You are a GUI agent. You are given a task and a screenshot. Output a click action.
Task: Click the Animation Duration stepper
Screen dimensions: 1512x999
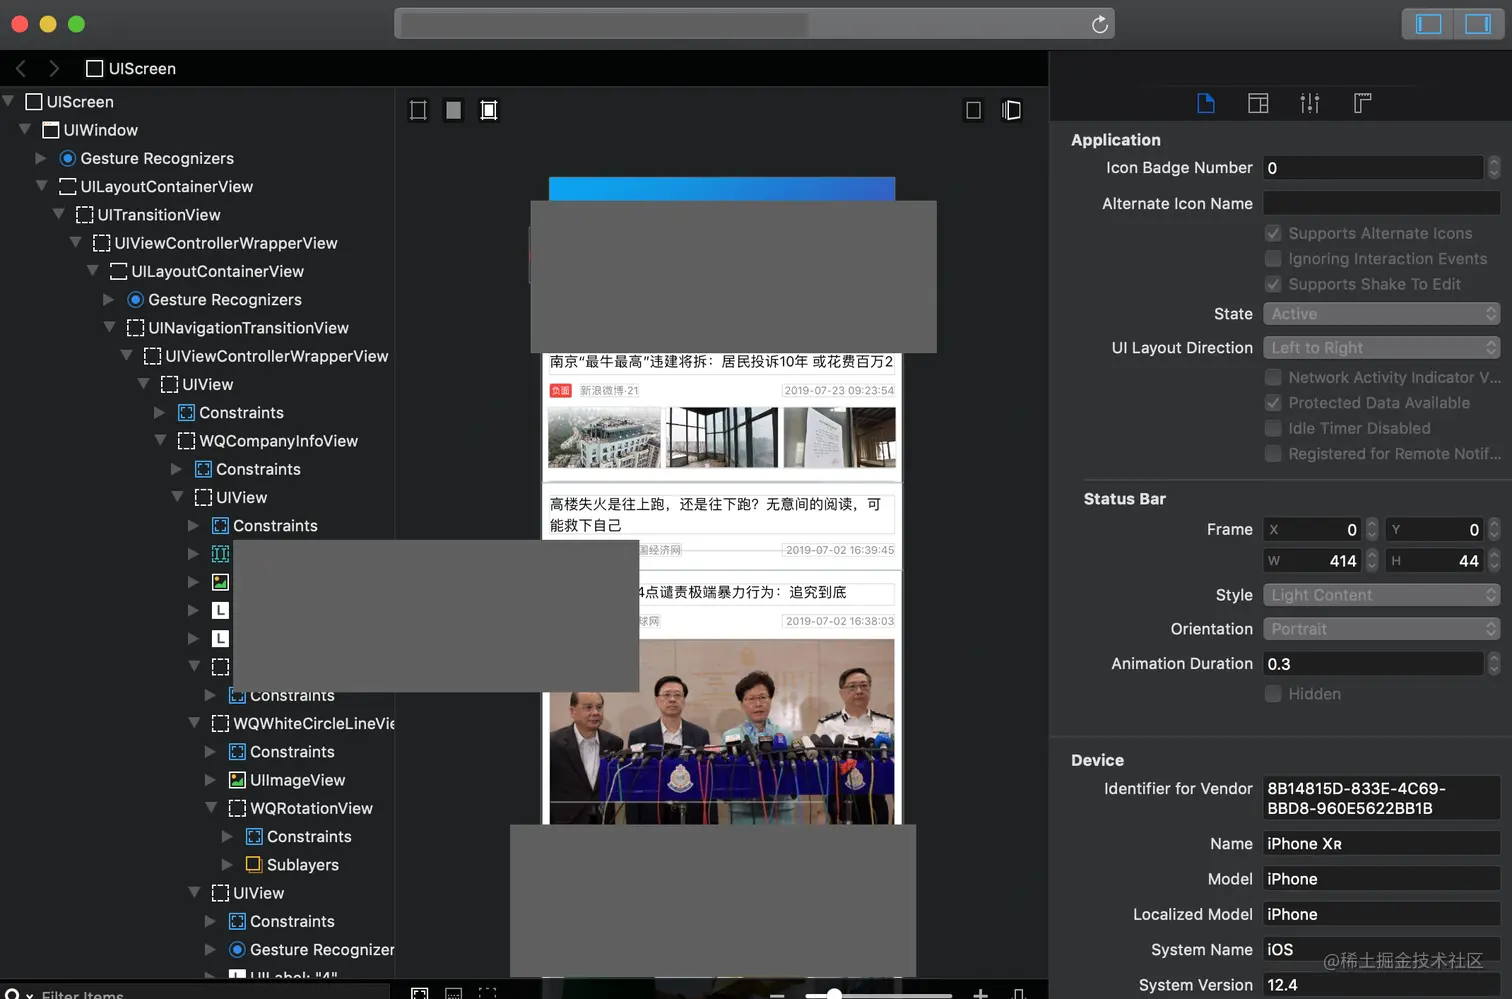point(1494,664)
